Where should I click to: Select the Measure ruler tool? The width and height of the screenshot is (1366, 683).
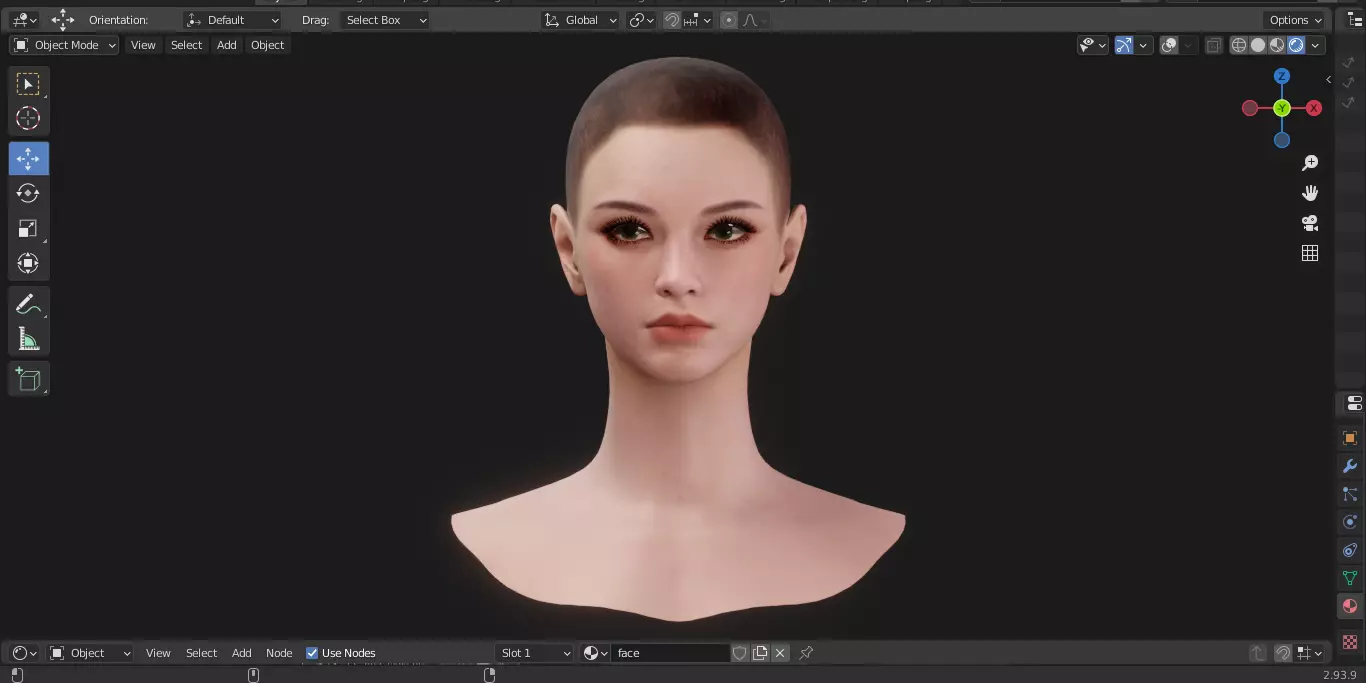click(x=28, y=339)
